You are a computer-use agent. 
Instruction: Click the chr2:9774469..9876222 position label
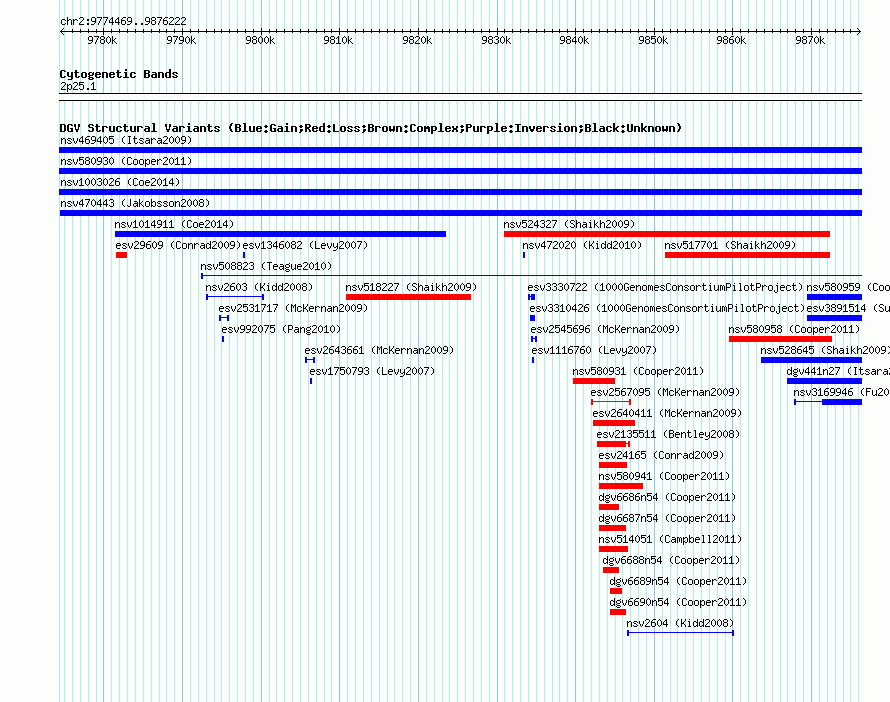[x=123, y=21]
